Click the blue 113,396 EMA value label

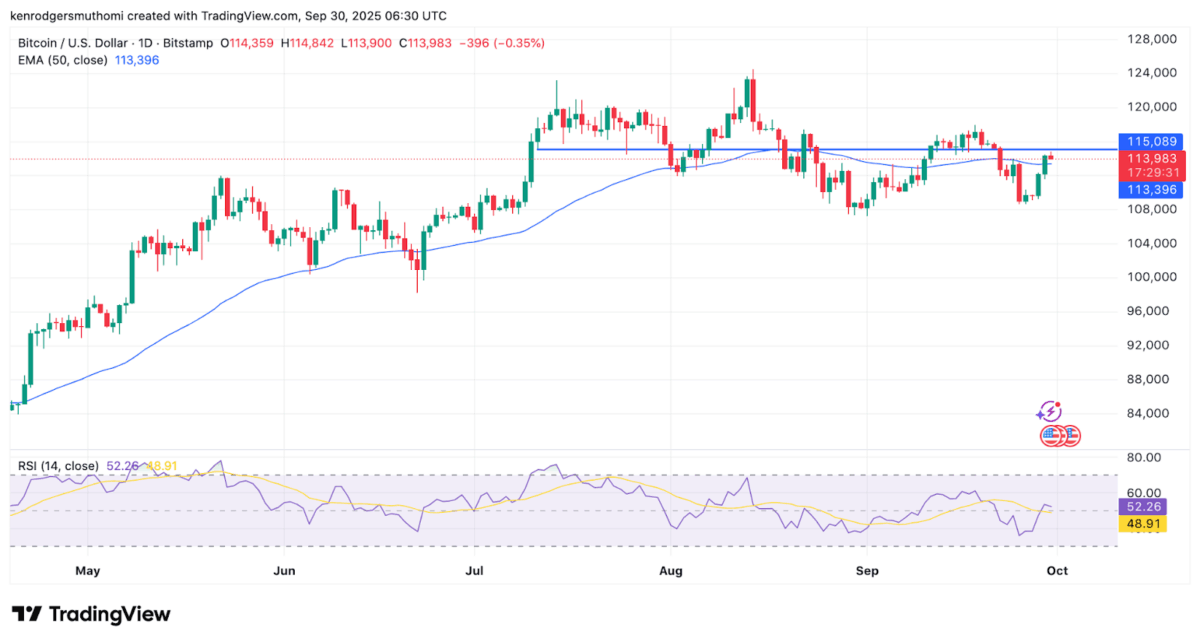1150,189
